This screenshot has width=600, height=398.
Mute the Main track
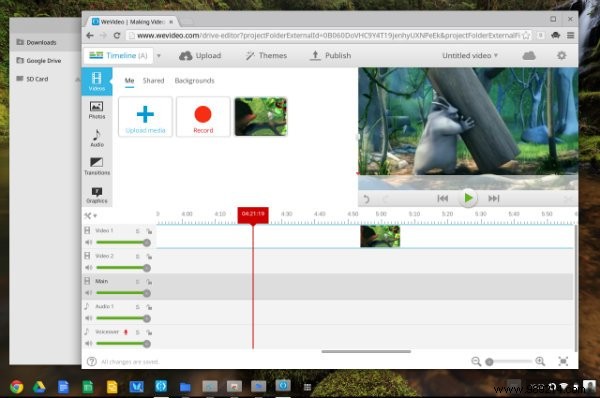[x=88, y=293]
